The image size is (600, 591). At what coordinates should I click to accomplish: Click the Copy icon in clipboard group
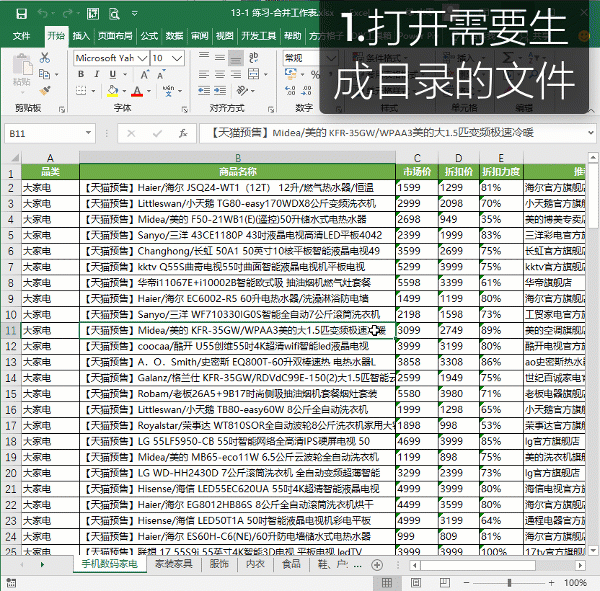pyautogui.click(x=44, y=74)
